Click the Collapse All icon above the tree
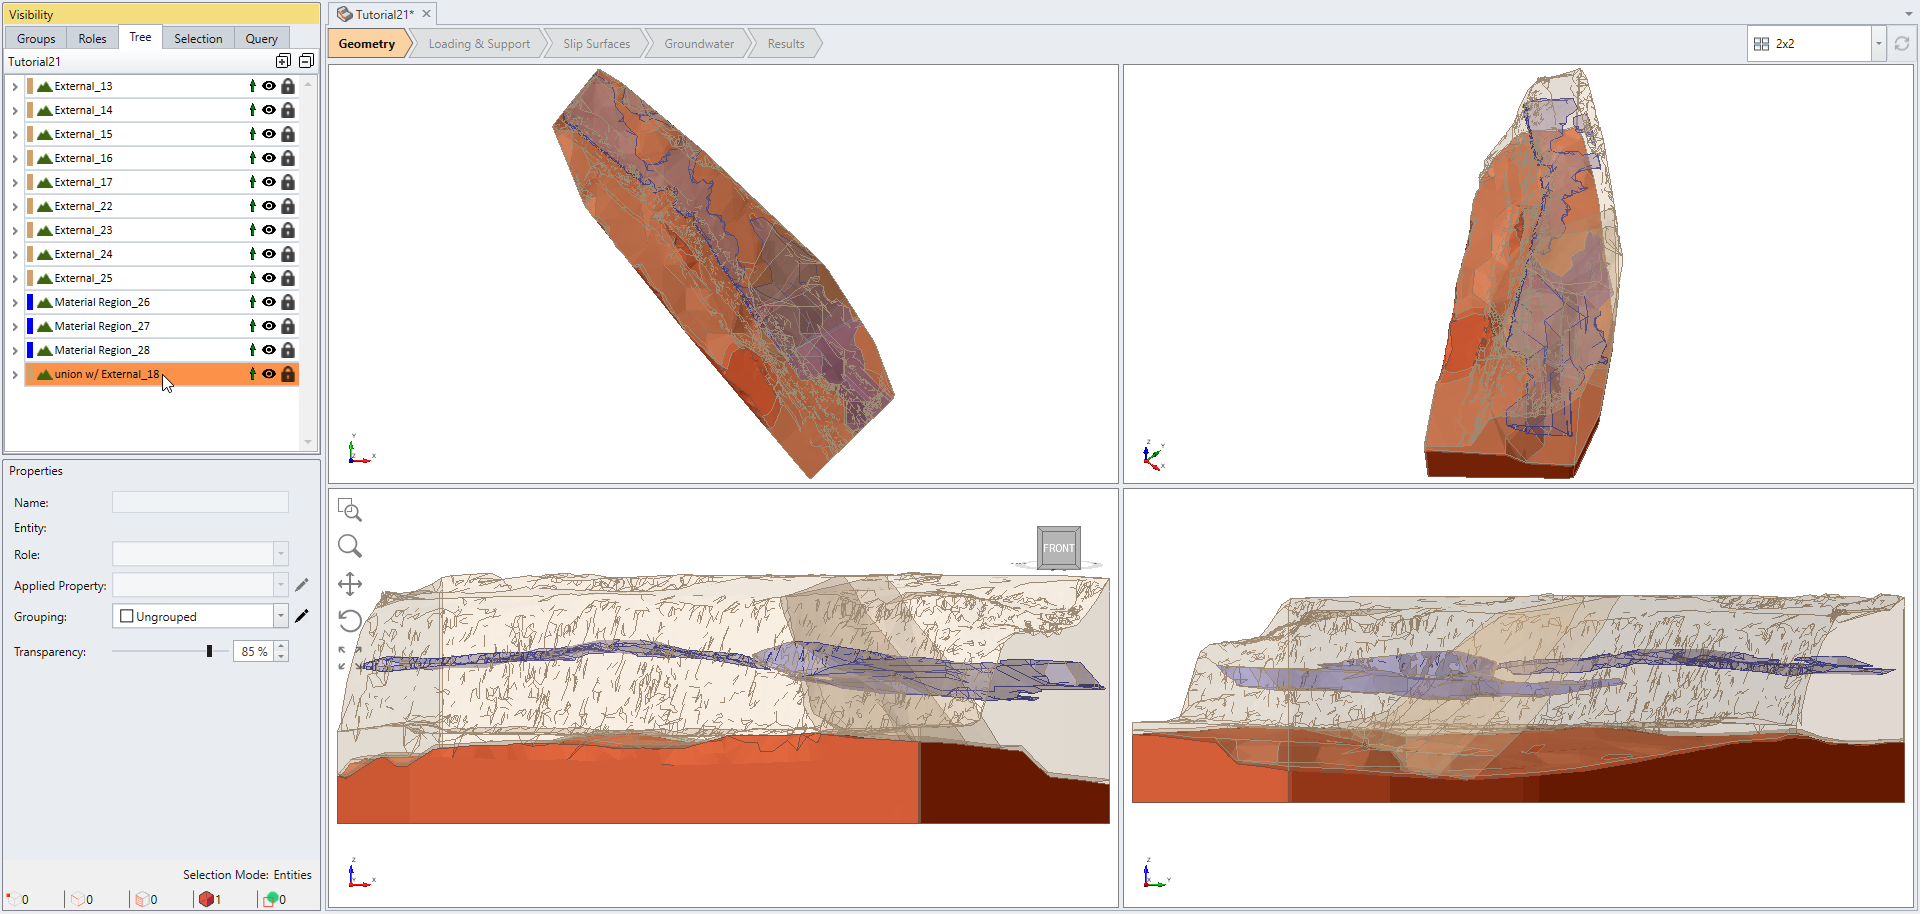Screen dimensions: 1921x914 [x=306, y=61]
